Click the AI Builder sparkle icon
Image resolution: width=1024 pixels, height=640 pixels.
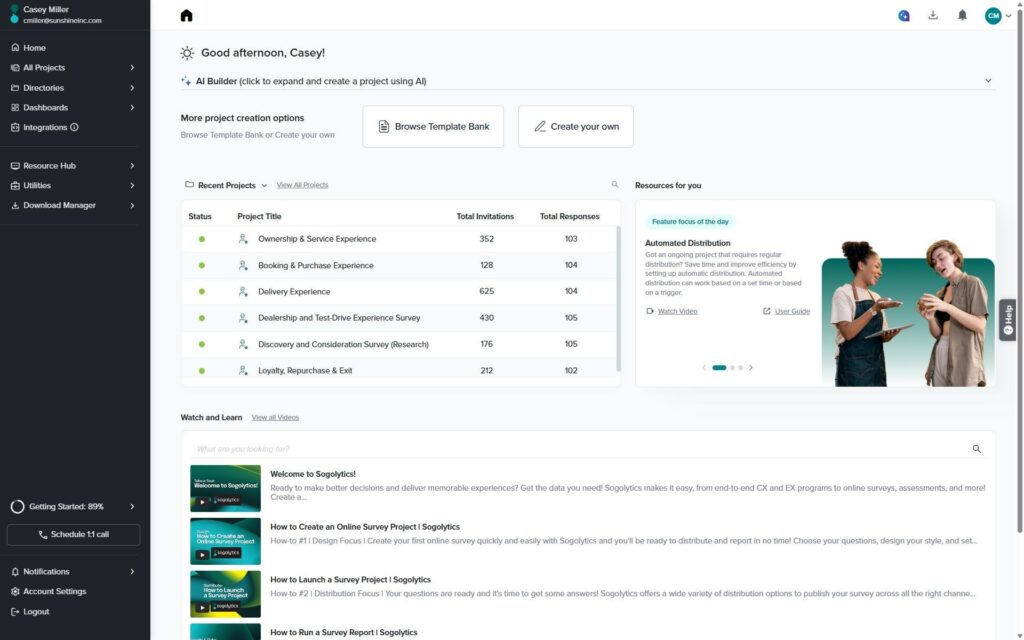pos(186,81)
